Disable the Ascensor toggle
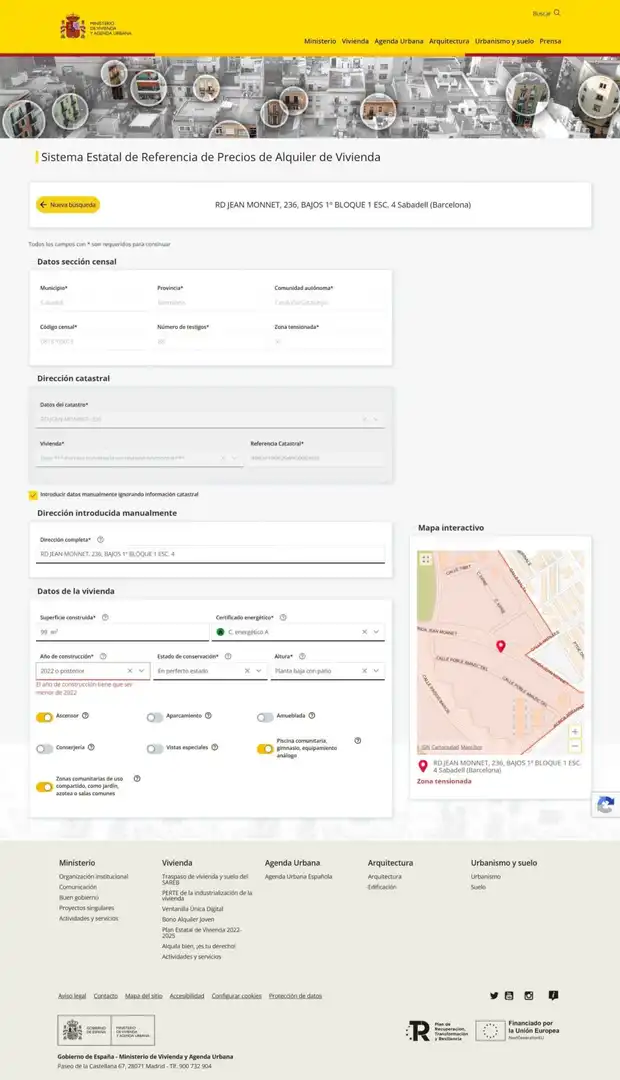Screen dimensions: 620x1080 [45, 717]
